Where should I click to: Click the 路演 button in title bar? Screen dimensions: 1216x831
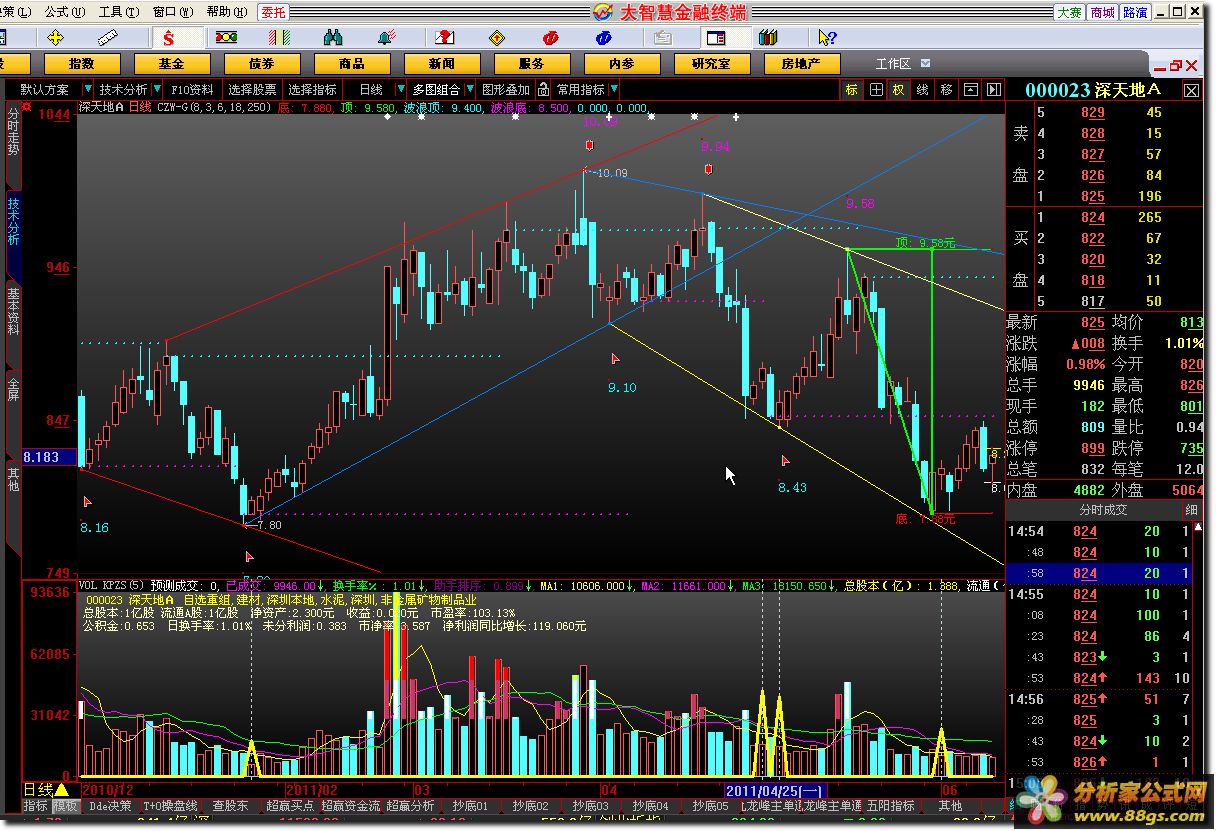(1135, 12)
